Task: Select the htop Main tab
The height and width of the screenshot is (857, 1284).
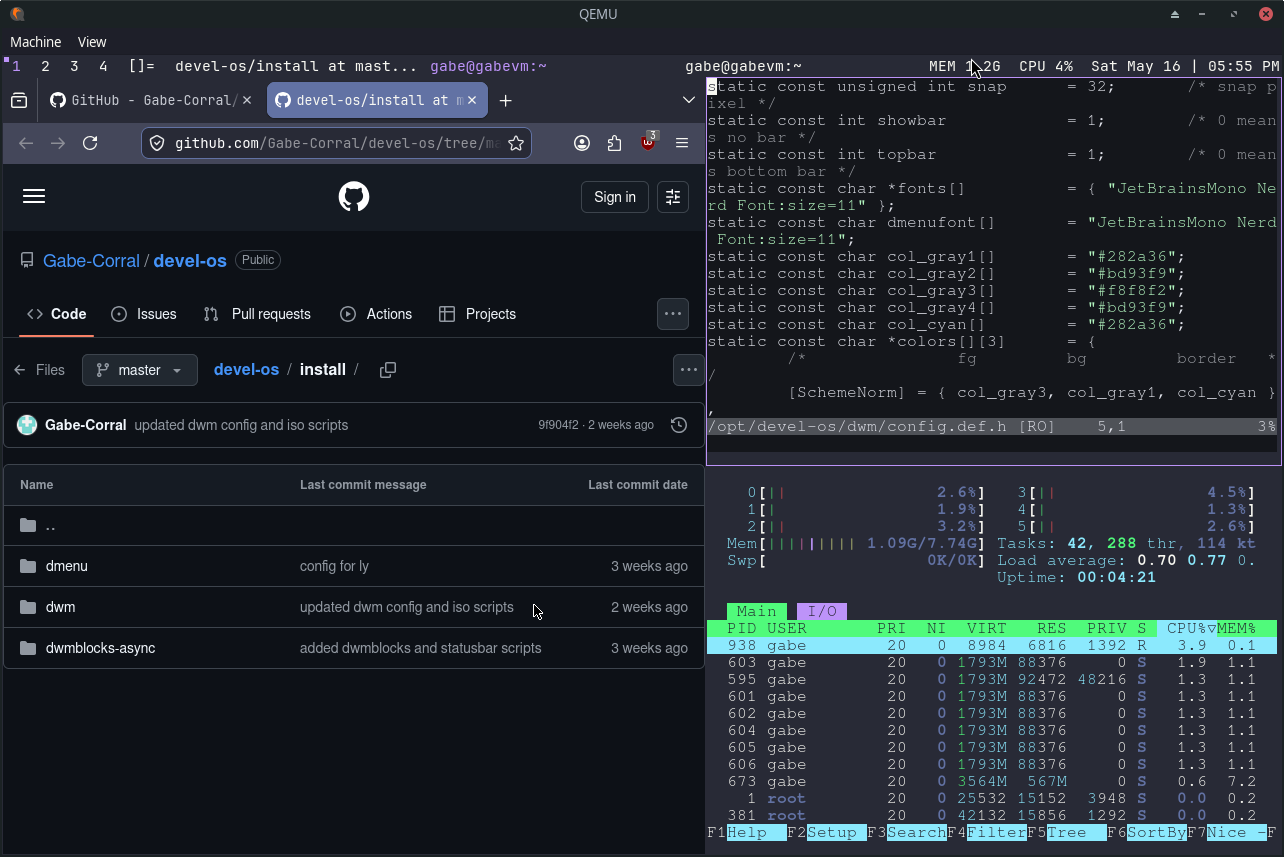Action: pyautogui.click(x=757, y=611)
